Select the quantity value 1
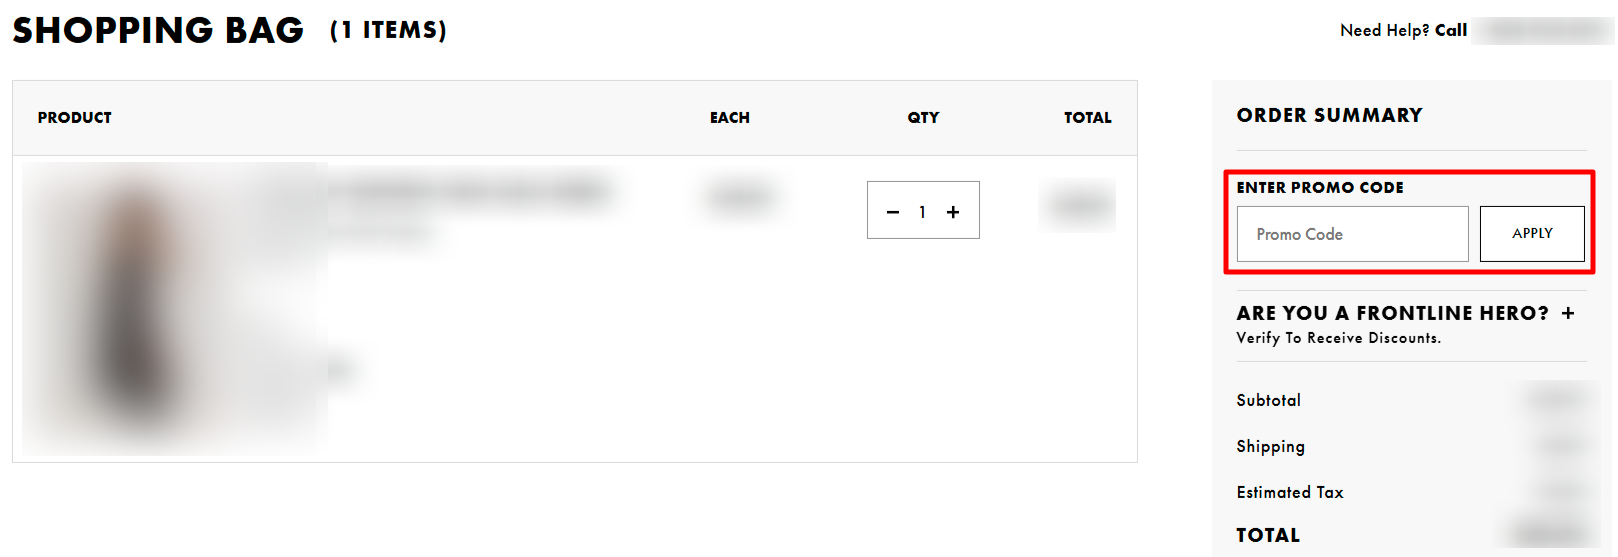This screenshot has height=557, width=1618. pyautogui.click(x=922, y=212)
